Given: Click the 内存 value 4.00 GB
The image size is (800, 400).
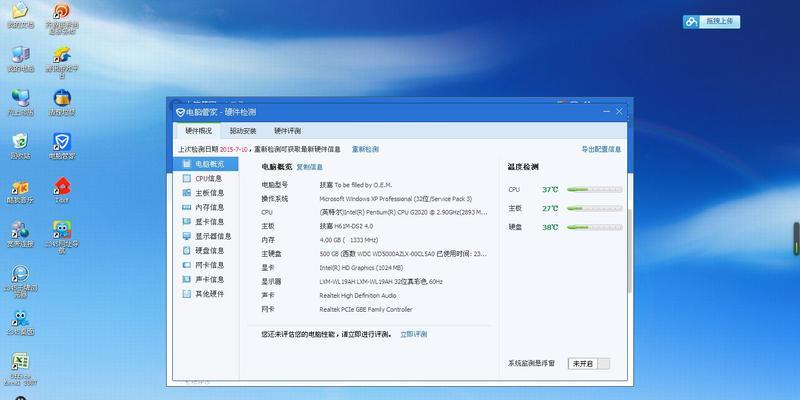Looking at the screenshot, I should (348, 240).
